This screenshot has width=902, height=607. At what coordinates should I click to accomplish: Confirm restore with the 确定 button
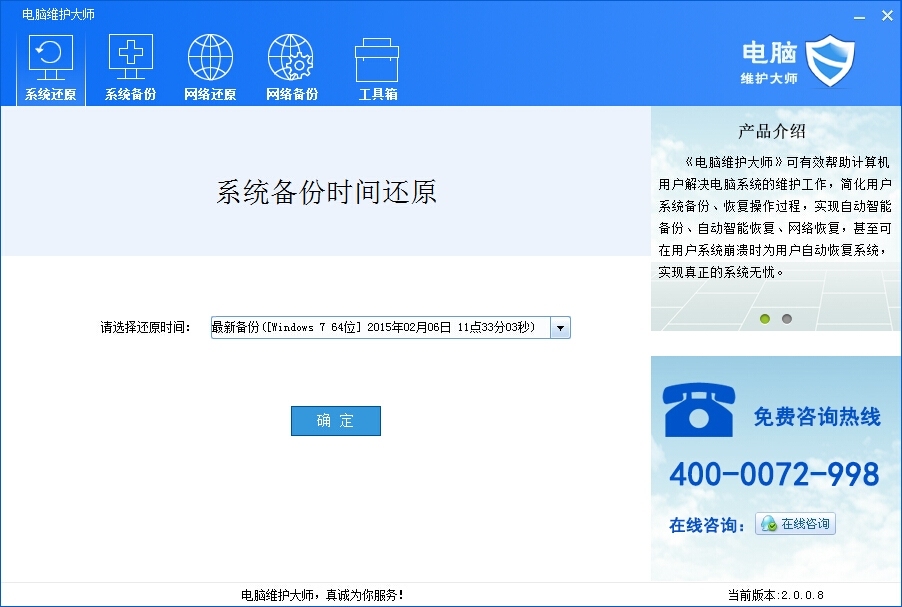coord(336,421)
